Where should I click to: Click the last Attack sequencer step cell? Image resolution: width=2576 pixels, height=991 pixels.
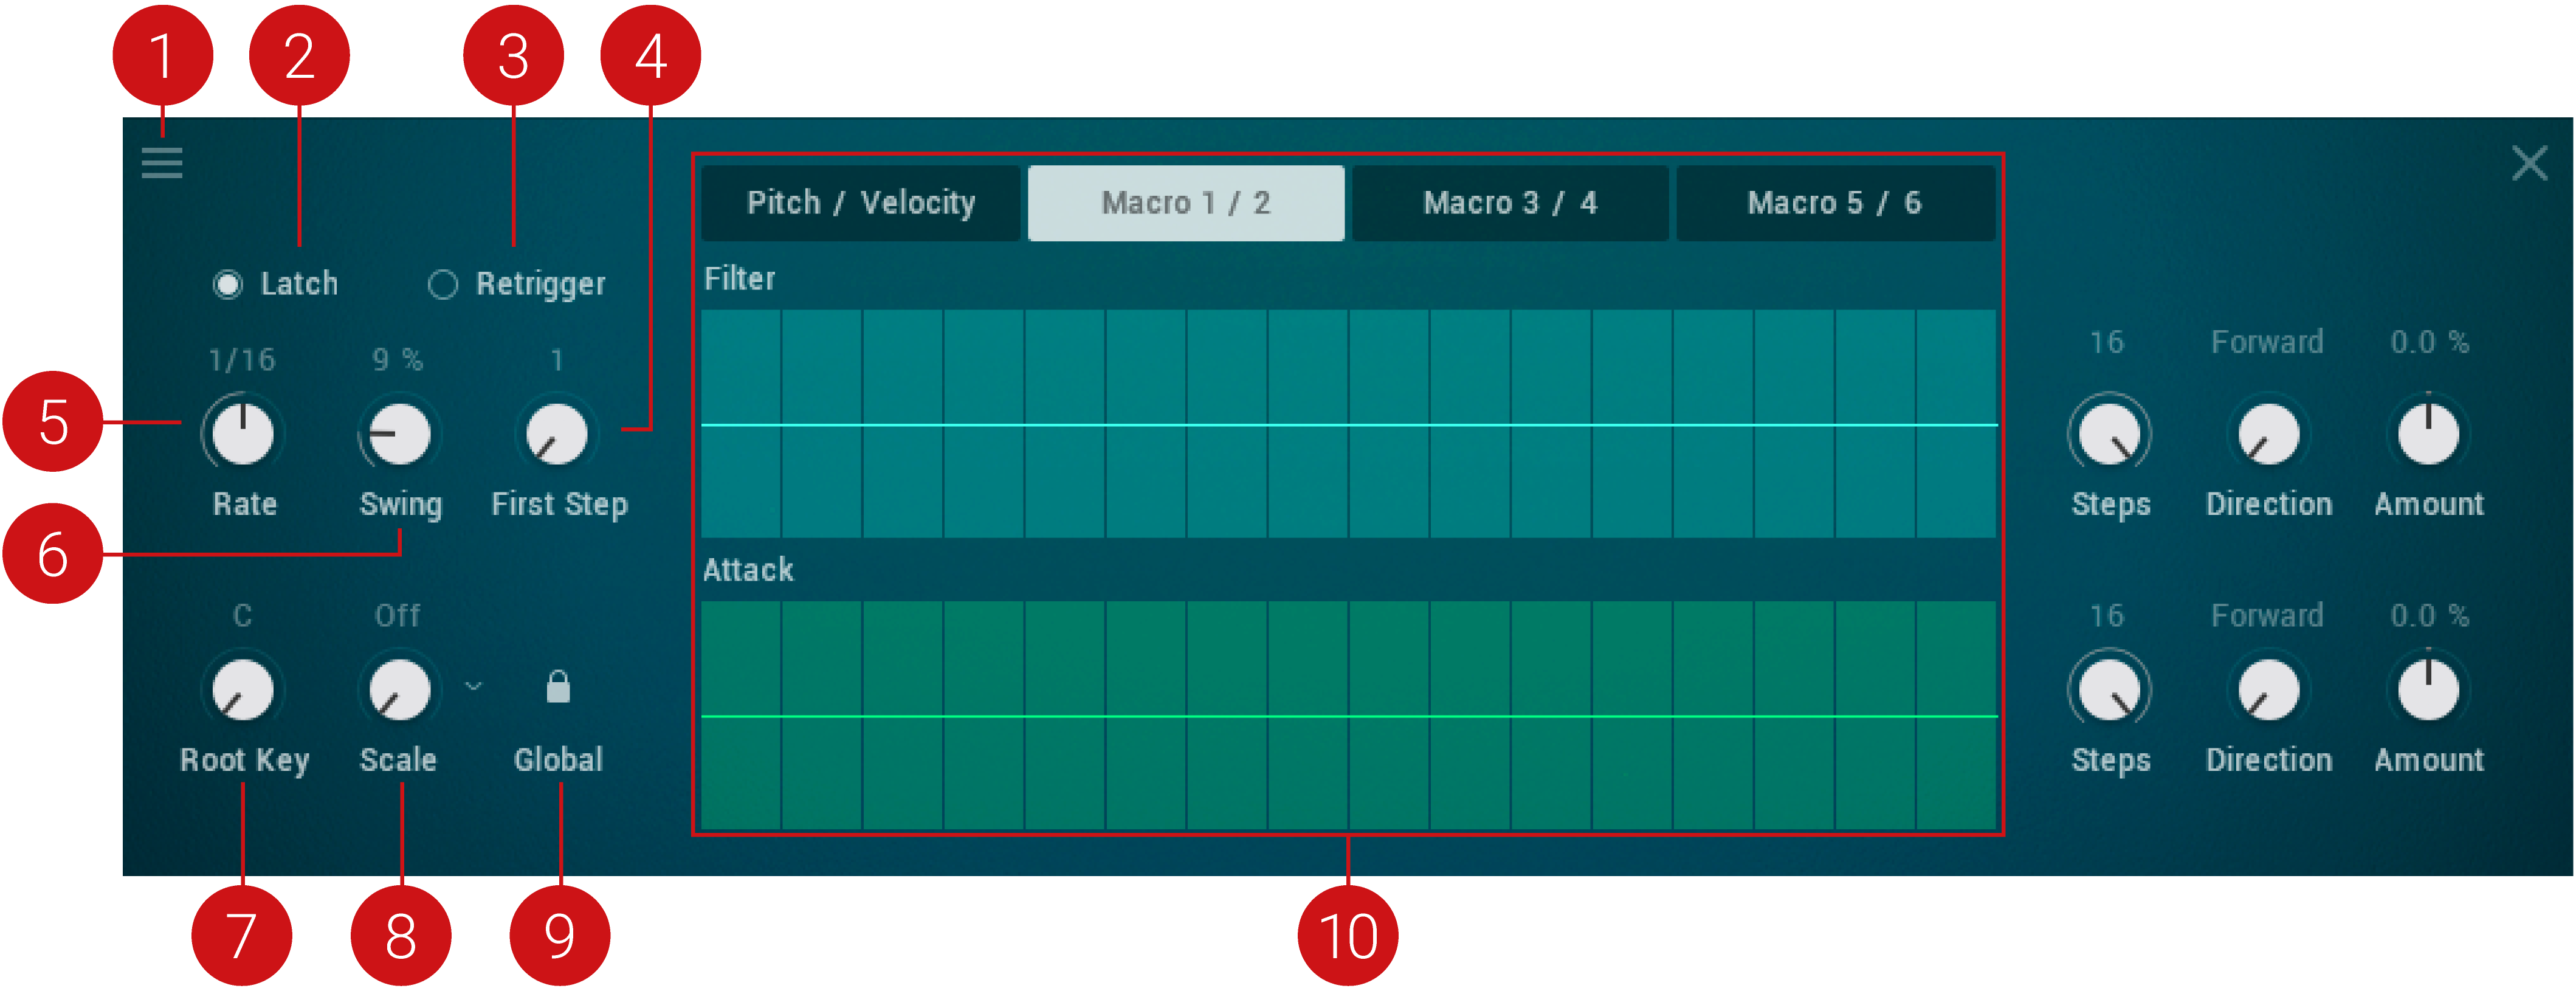(x=1956, y=715)
